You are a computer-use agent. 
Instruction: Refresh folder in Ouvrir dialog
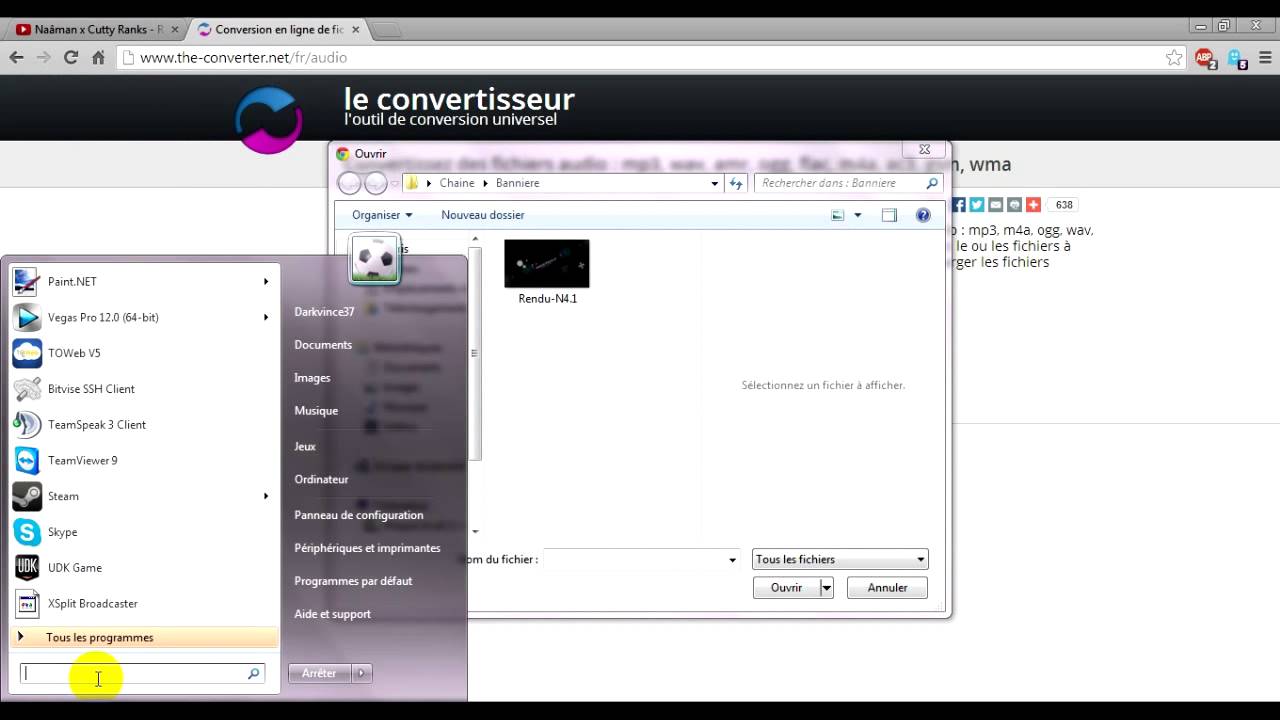pyautogui.click(x=736, y=183)
